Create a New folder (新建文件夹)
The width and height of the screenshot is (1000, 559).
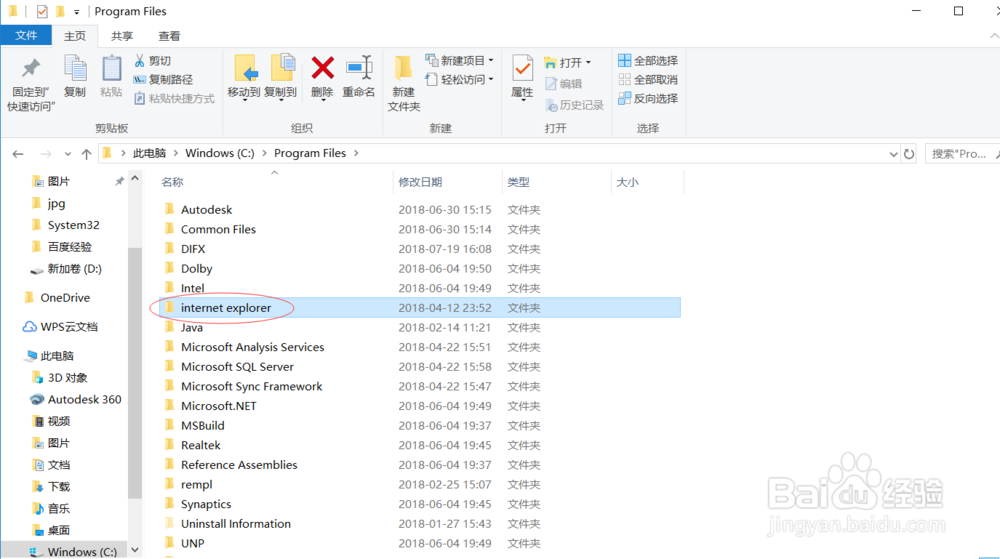pos(404,83)
